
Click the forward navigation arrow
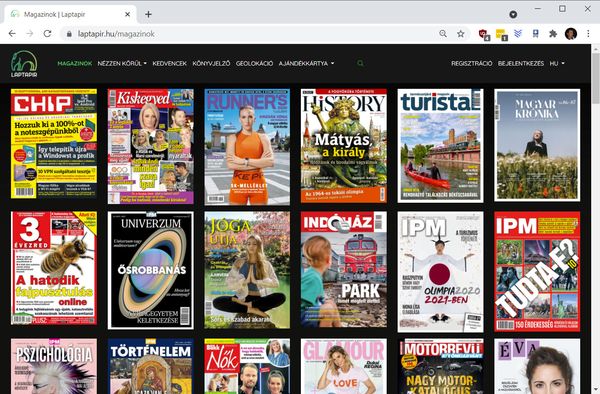click(30, 34)
